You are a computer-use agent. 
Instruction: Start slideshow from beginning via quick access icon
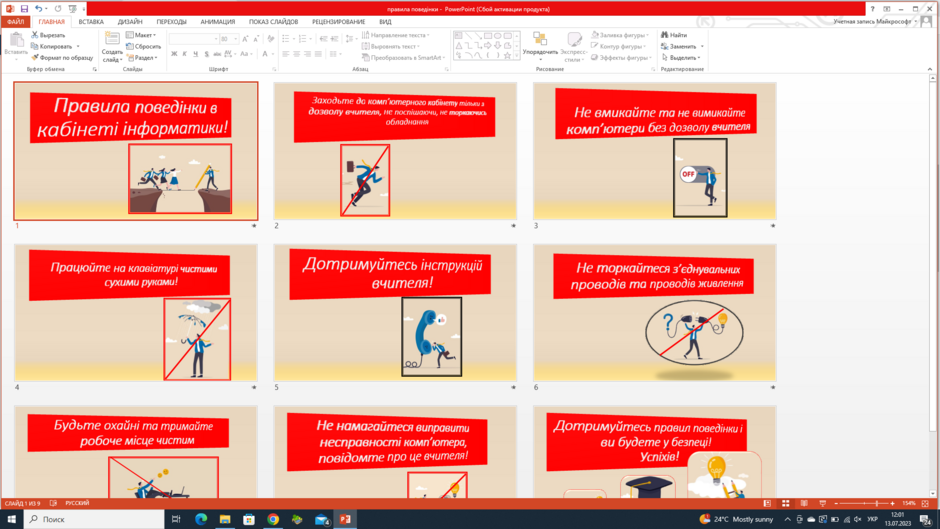73,9
